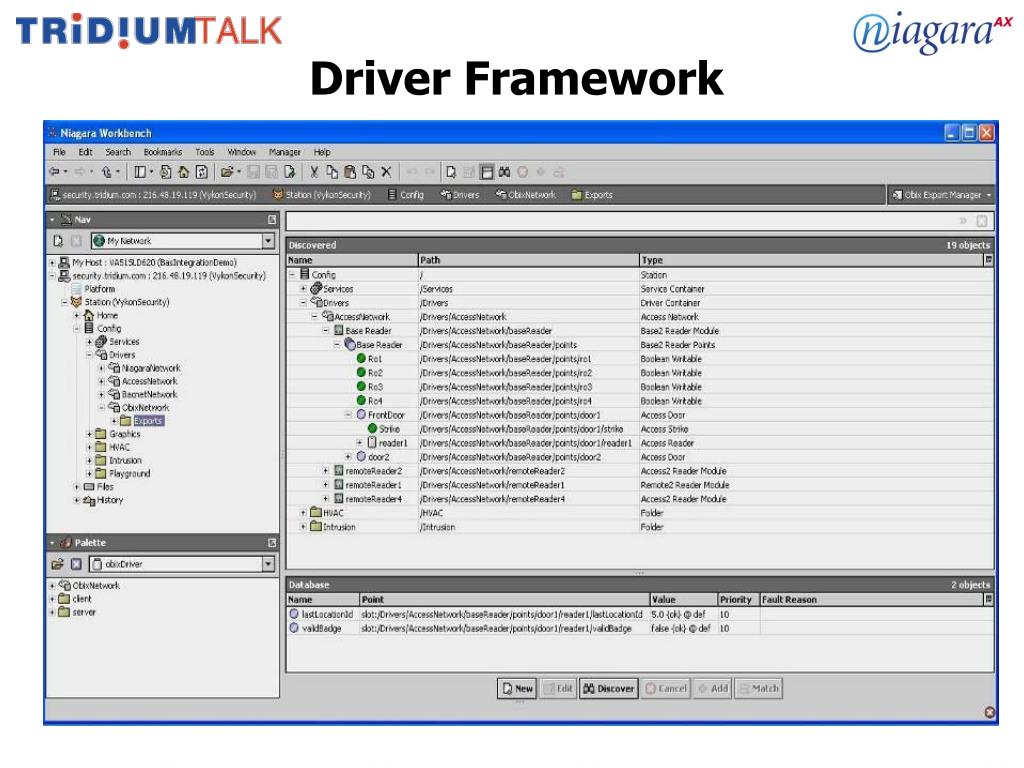The image size is (1024, 768).
Task: Click the Add button
Action: [x=712, y=688]
